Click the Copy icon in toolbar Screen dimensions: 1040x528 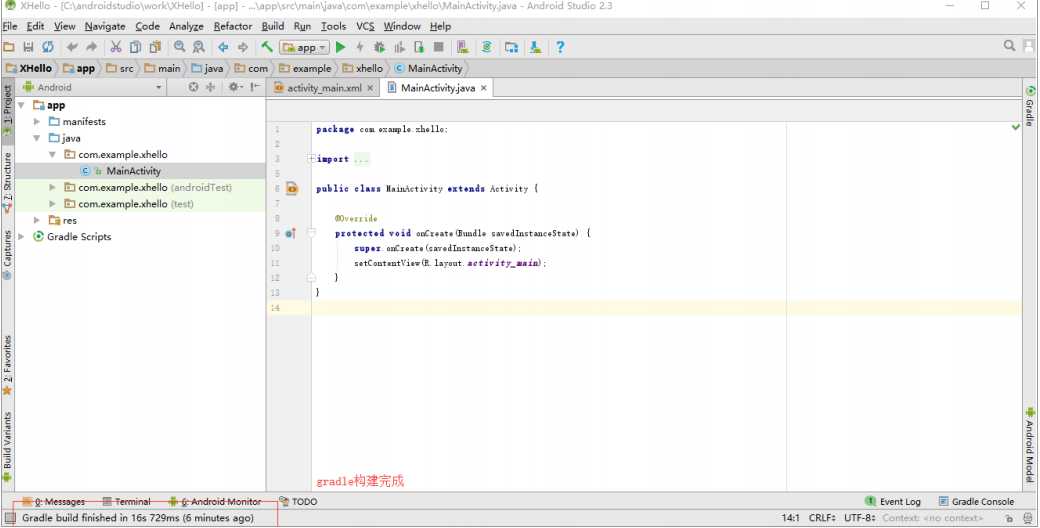(135, 47)
